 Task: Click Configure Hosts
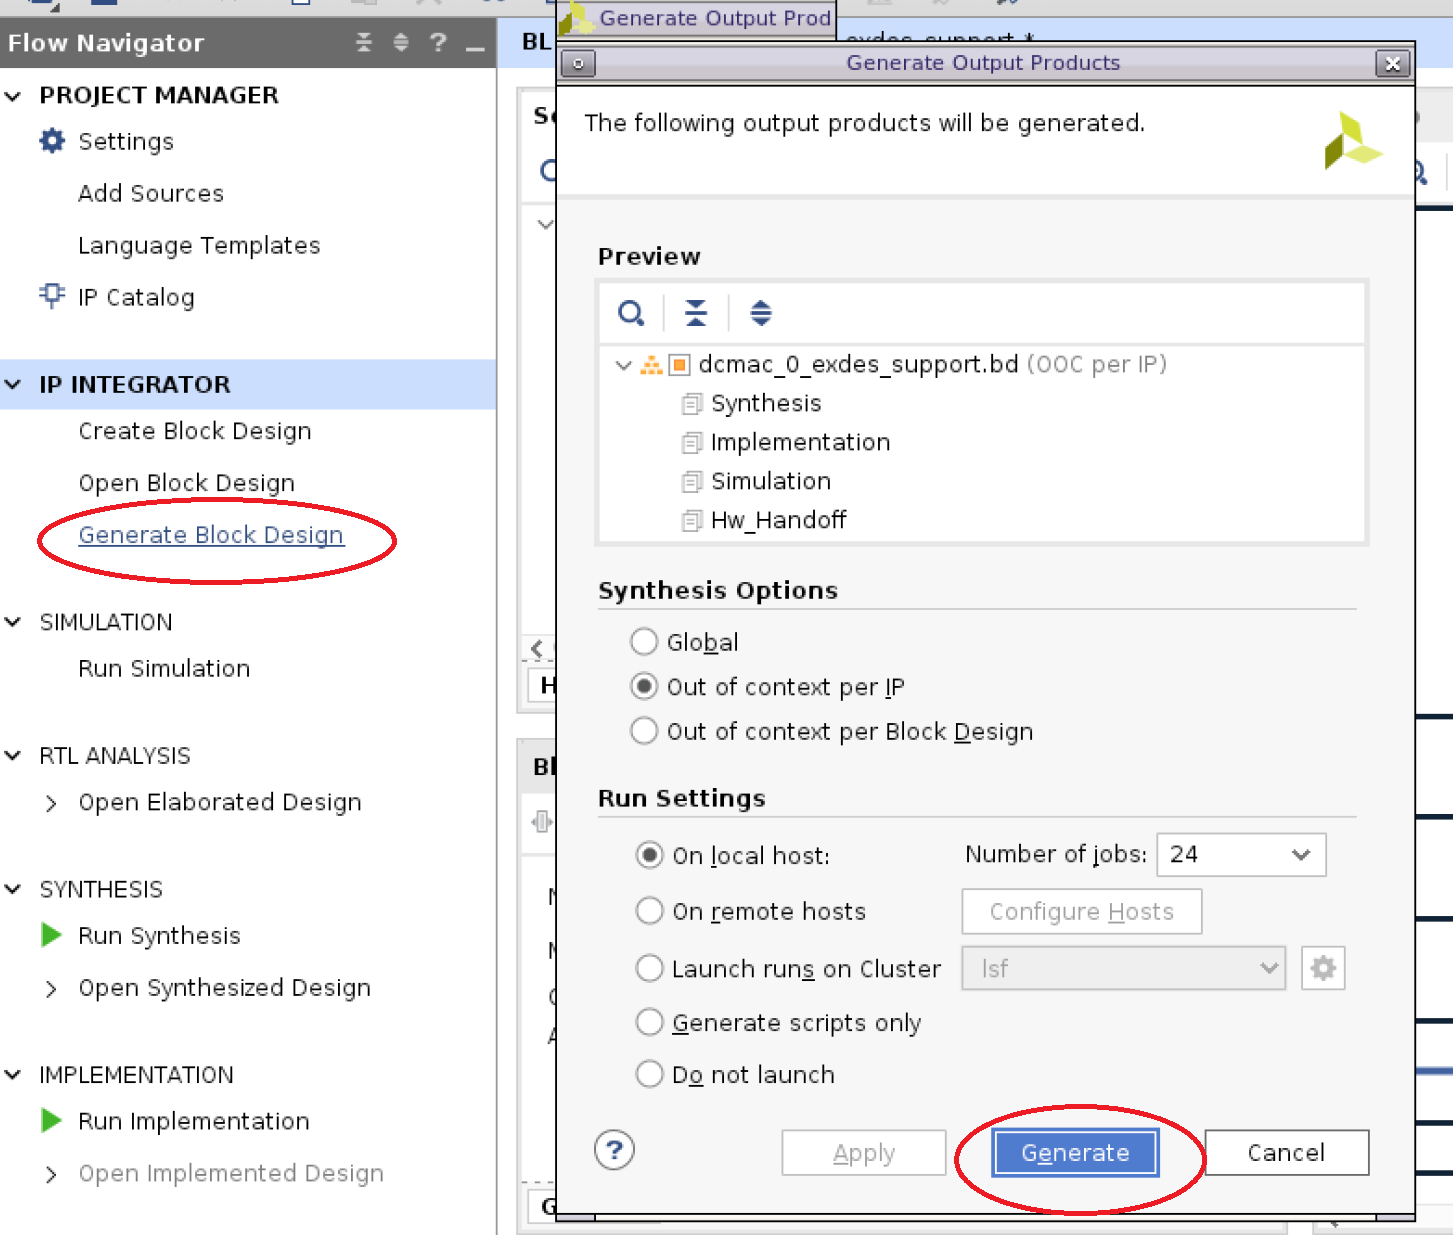[1081, 911]
